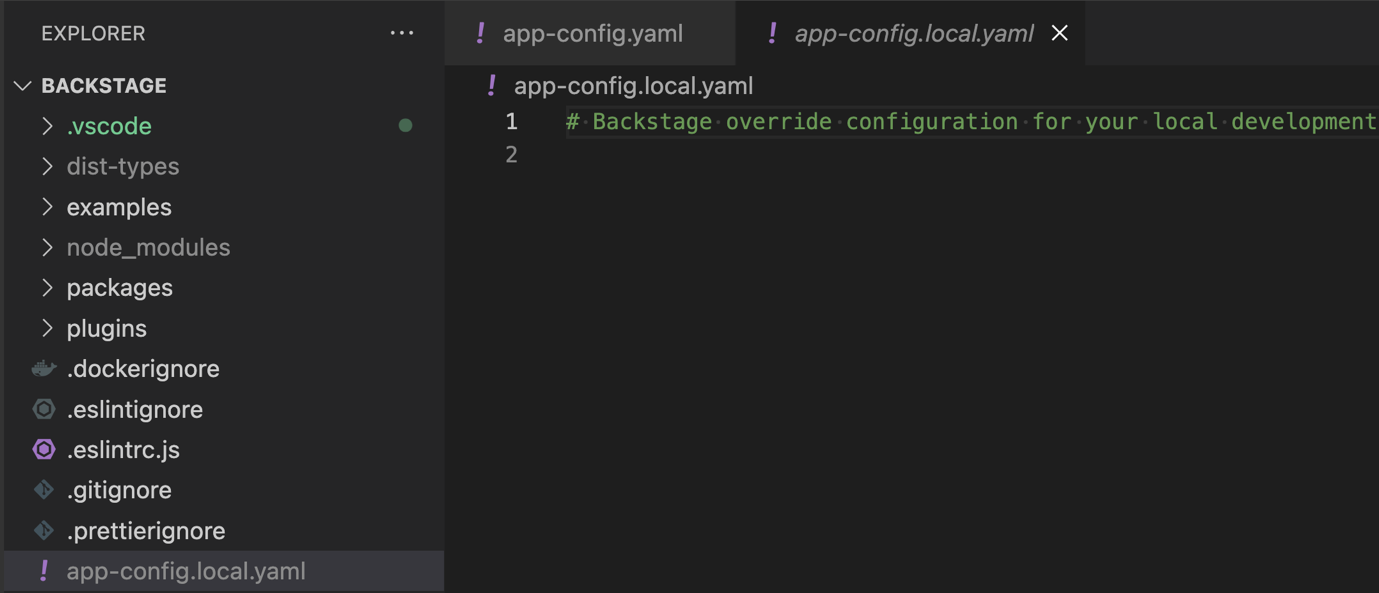Expand the dist-types folder
Viewport: 1379px width, 593px height.
[47, 166]
